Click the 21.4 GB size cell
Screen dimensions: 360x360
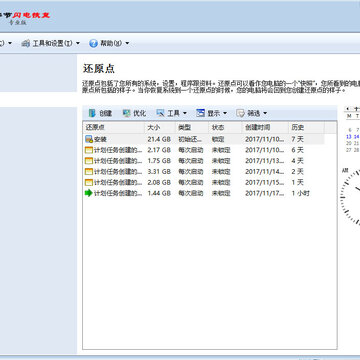pos(159,139)
